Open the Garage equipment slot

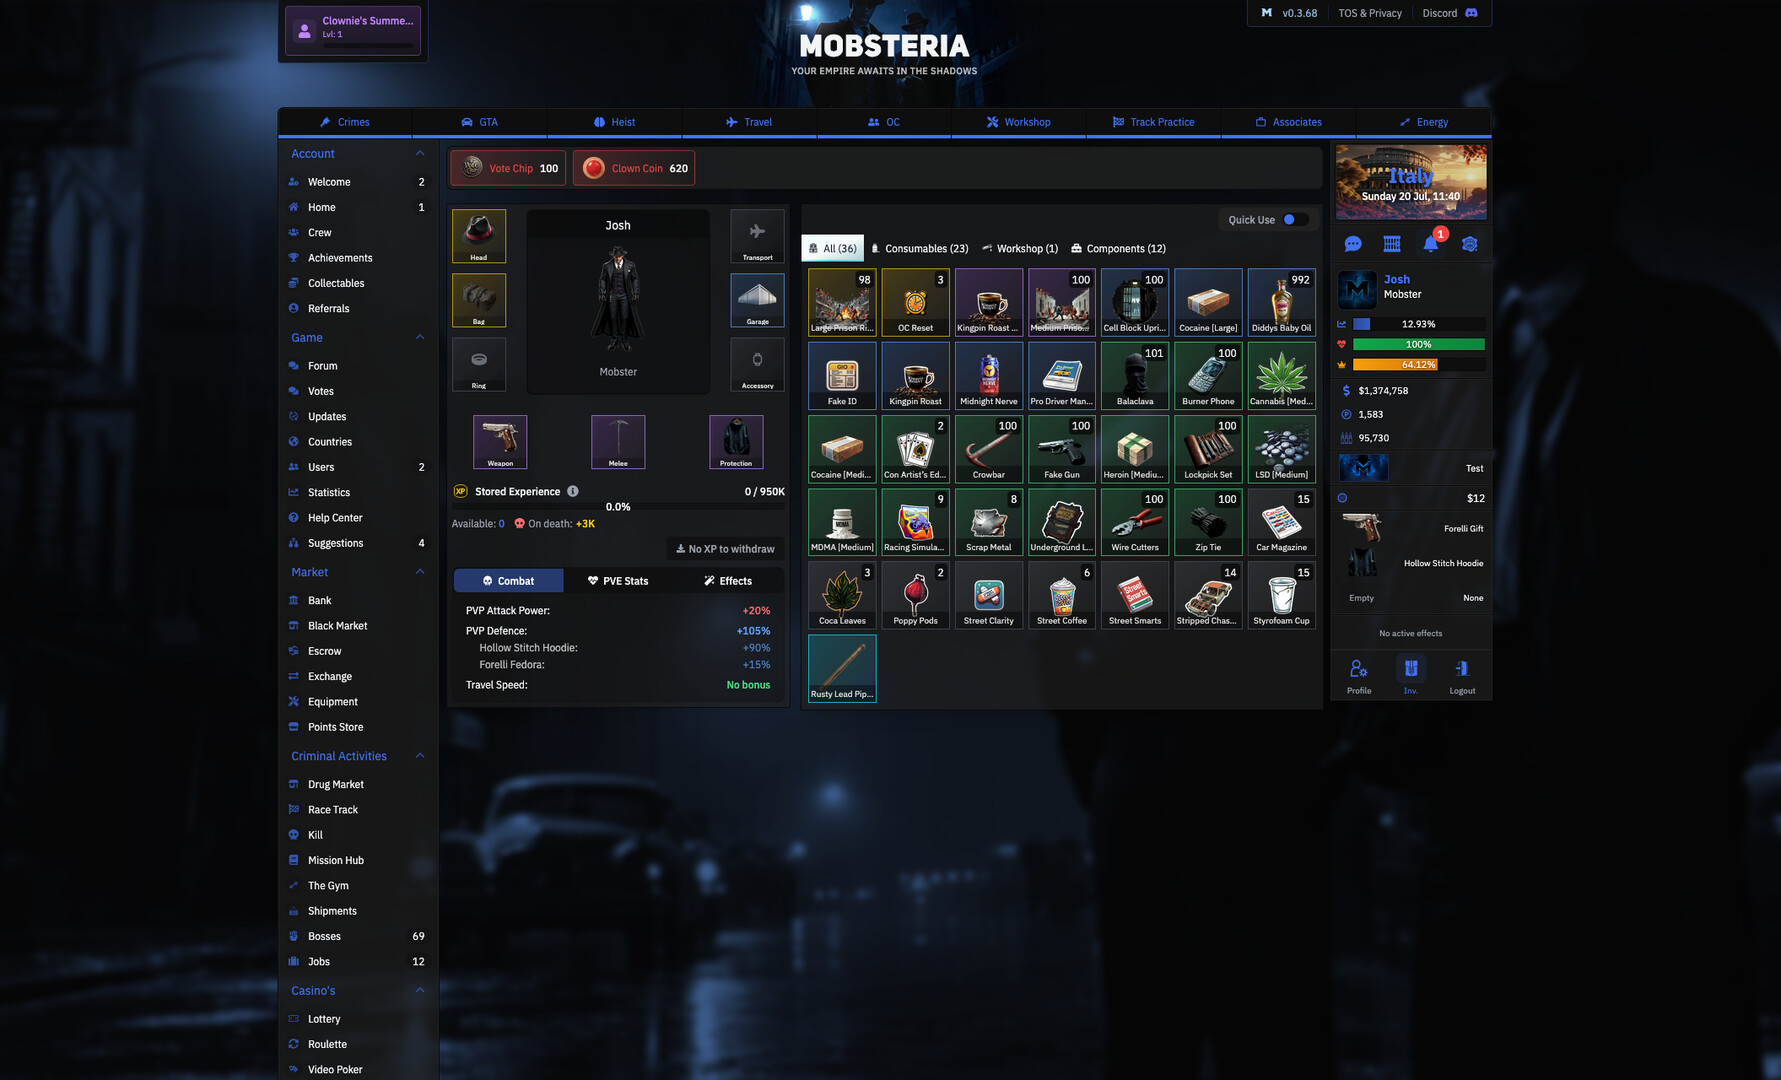click(x=757, y=300)
